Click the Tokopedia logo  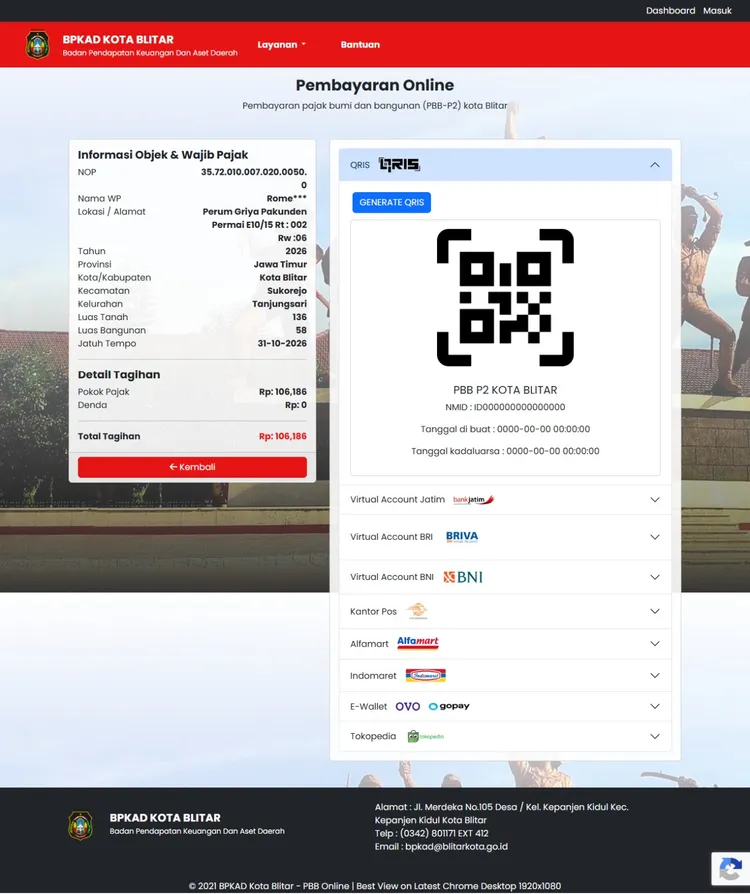point(425,737)
